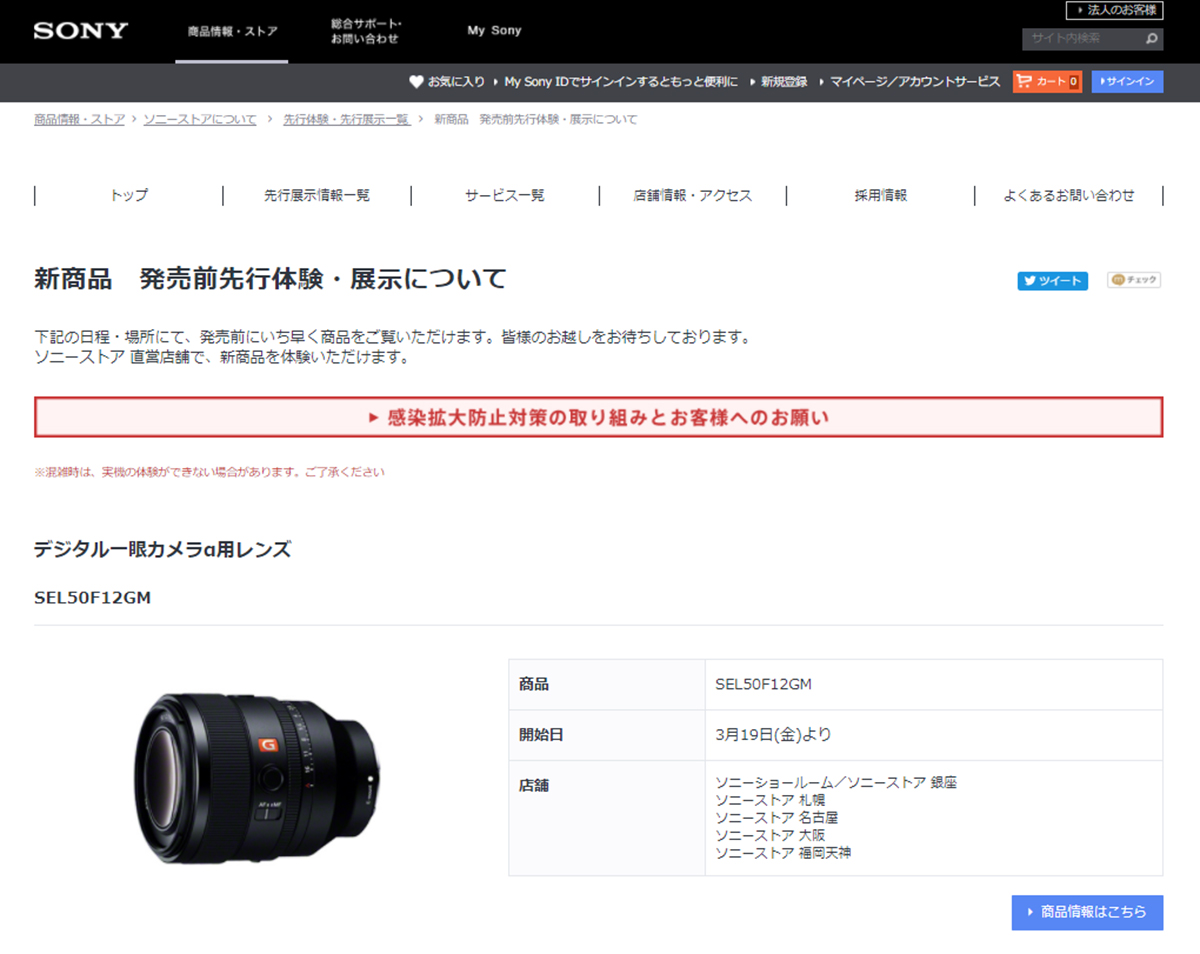Image resolution: width=1200 pixels, height=954 pixels.
Task: Open 感染拡大防止対策の取り組み banner
Action: point(599,417)
